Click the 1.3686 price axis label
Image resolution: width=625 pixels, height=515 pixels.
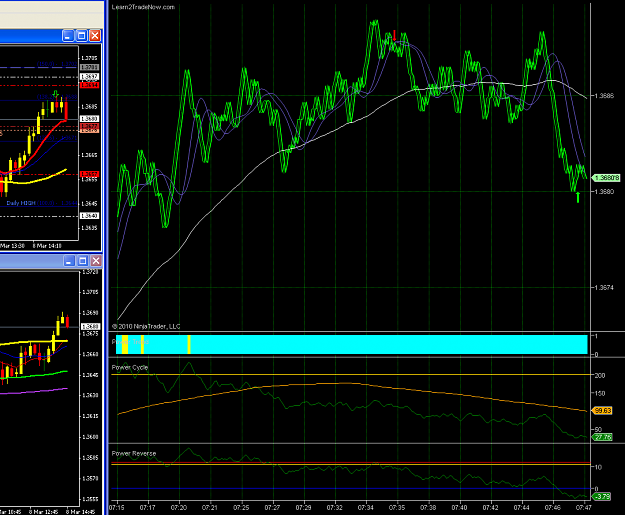point(604,96)
